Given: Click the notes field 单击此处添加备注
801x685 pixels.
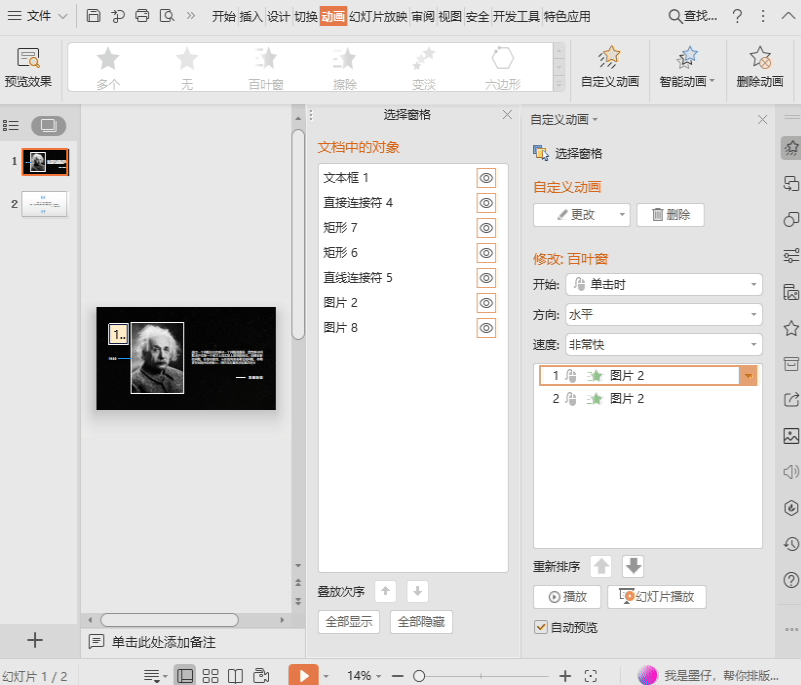Looking at the screenshot, I should coord(163,642).
